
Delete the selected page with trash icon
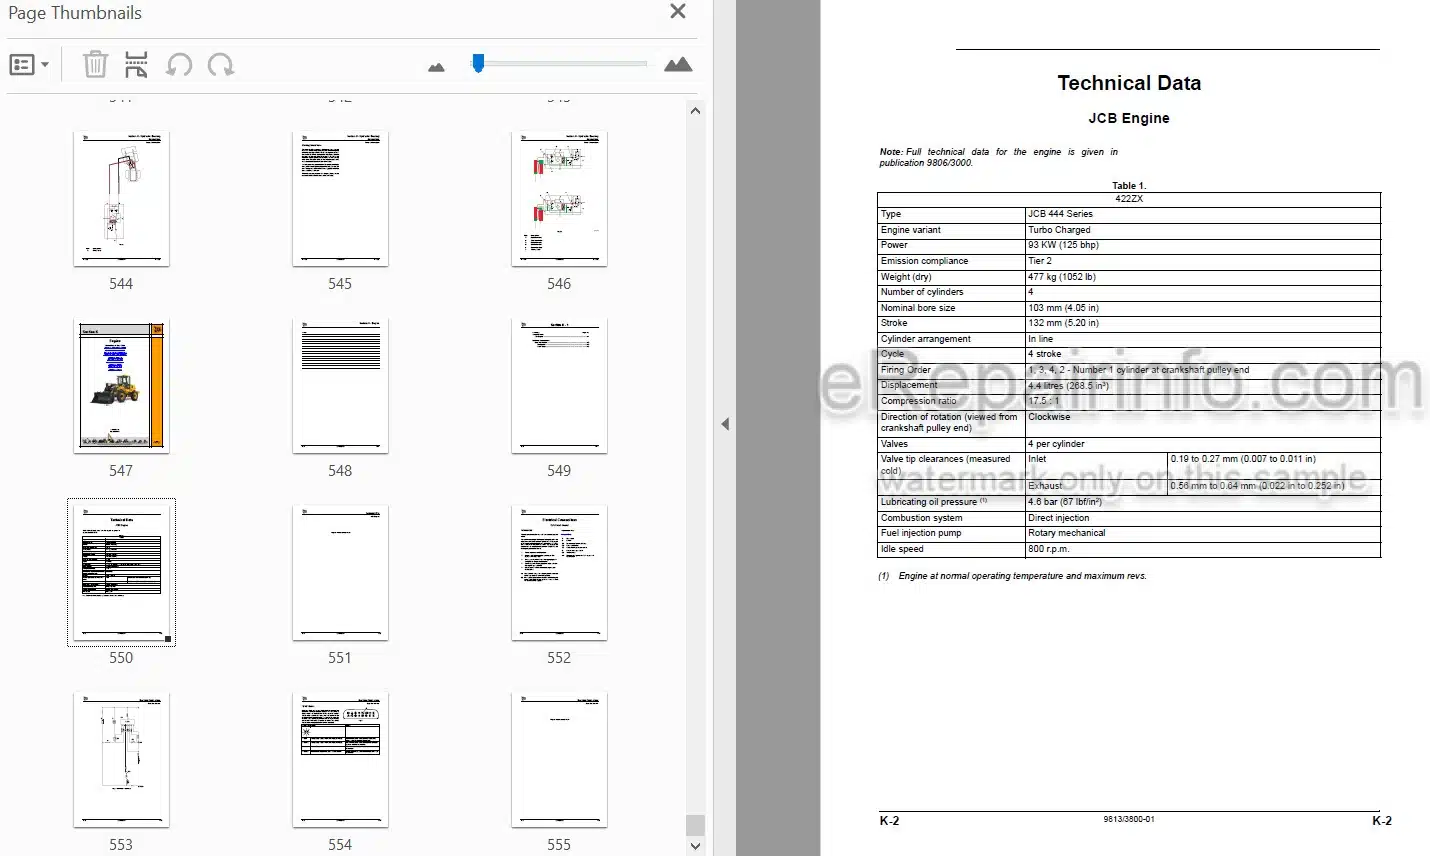(x=95, y=65)
